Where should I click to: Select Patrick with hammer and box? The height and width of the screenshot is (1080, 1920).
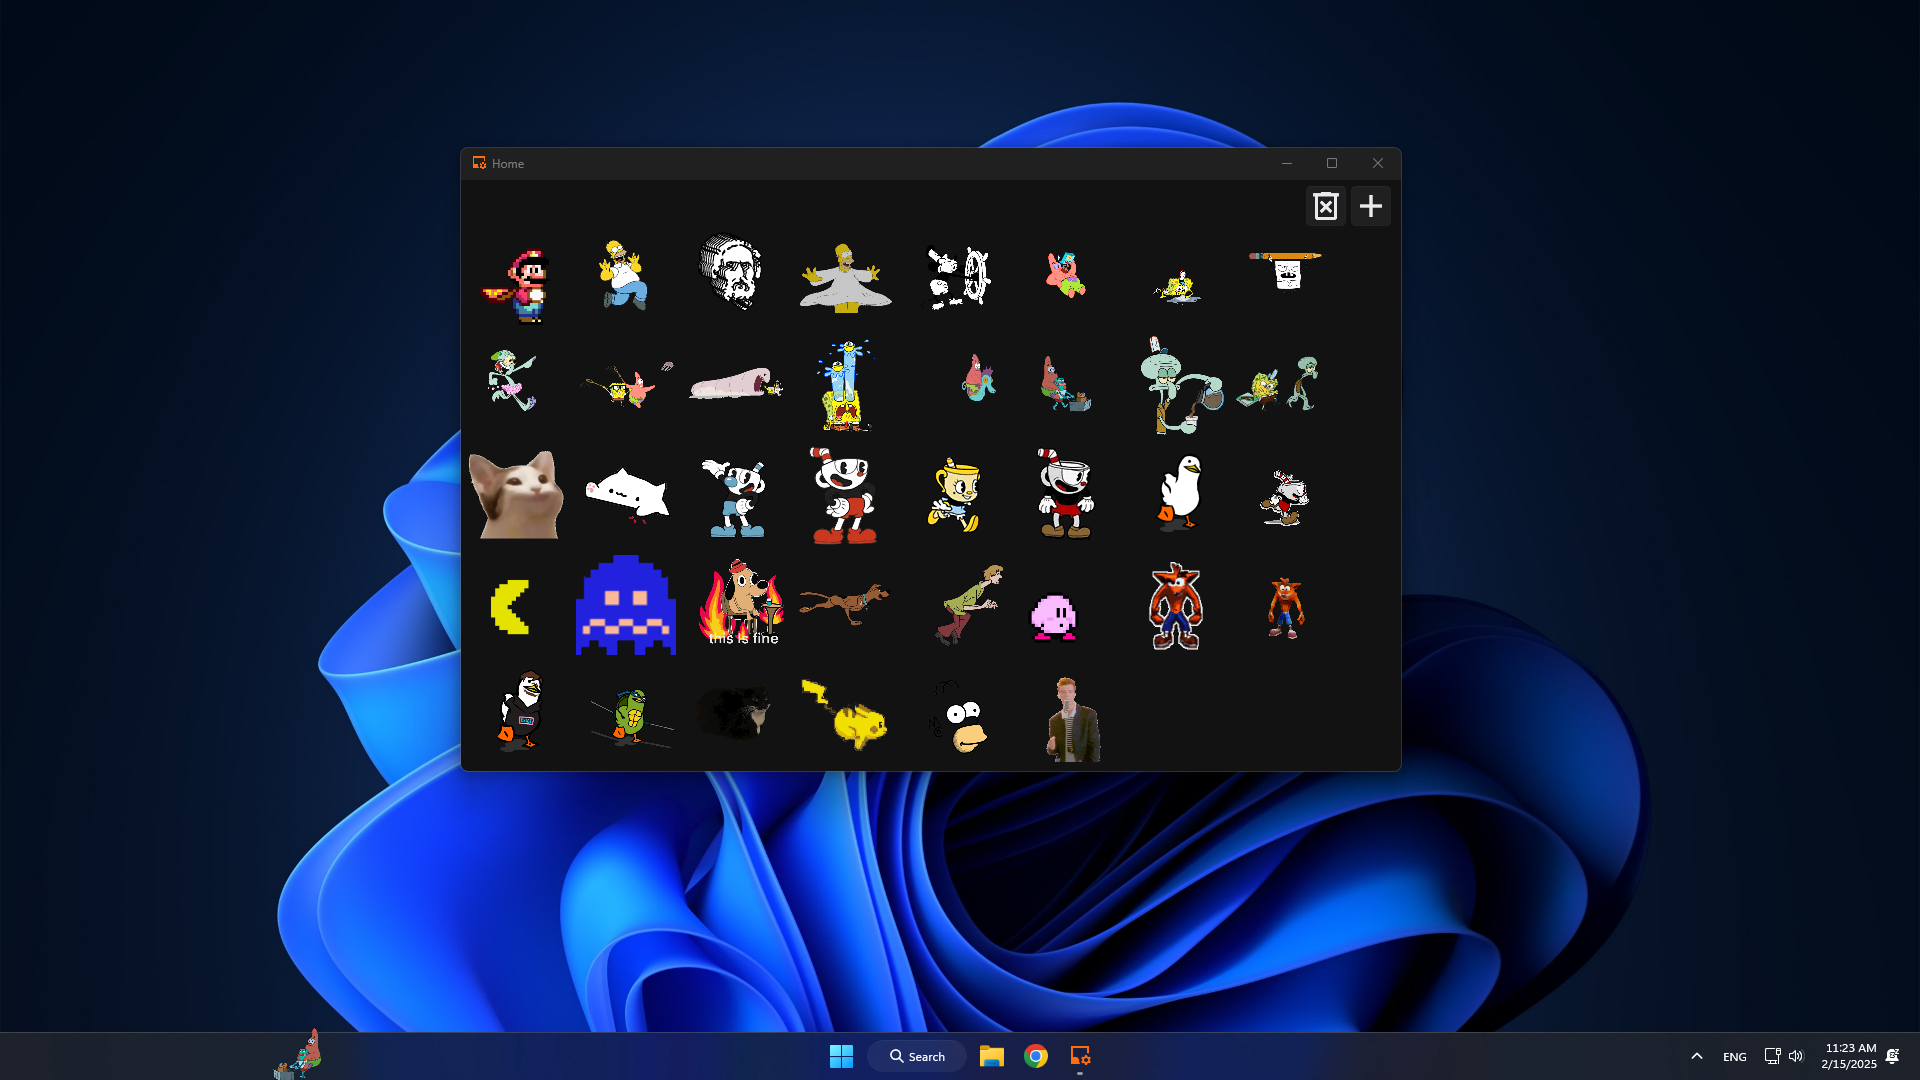tap(1065, 384)
